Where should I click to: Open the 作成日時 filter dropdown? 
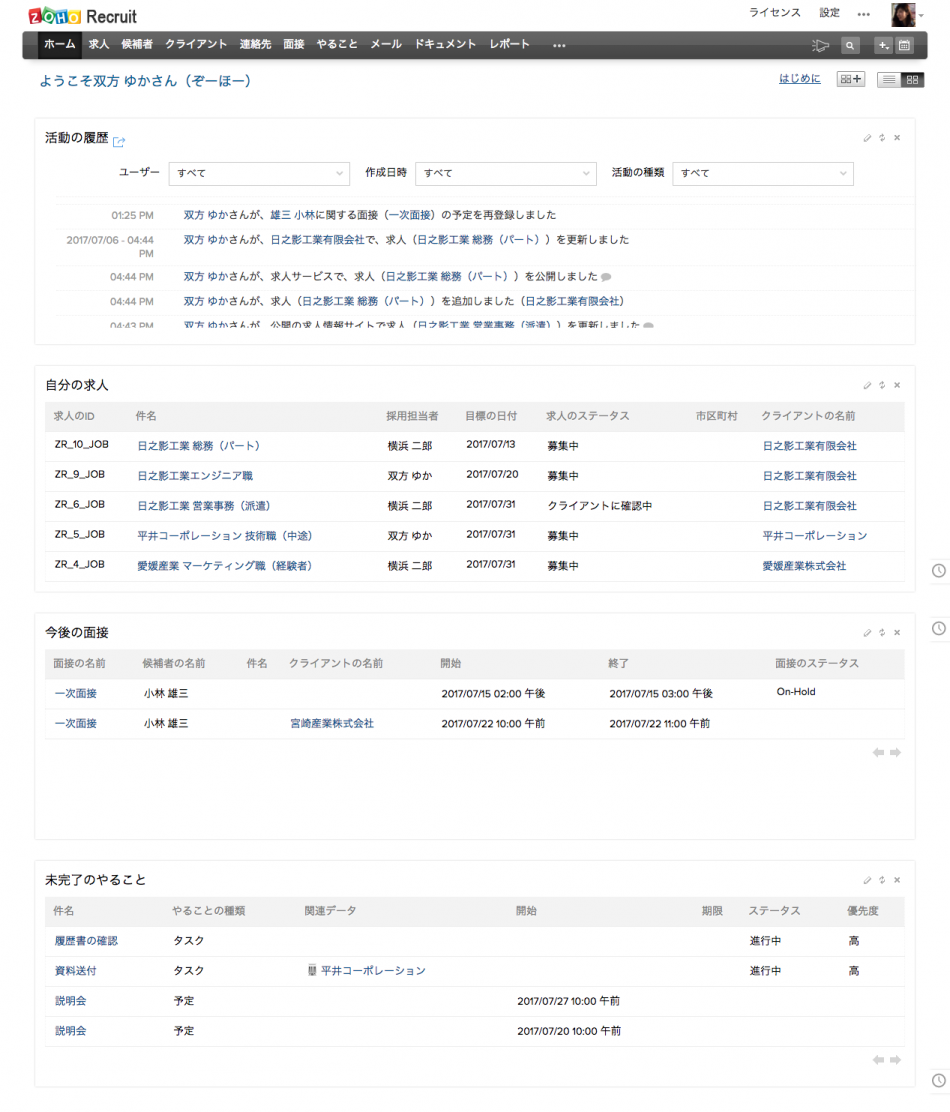click(505, 173)
